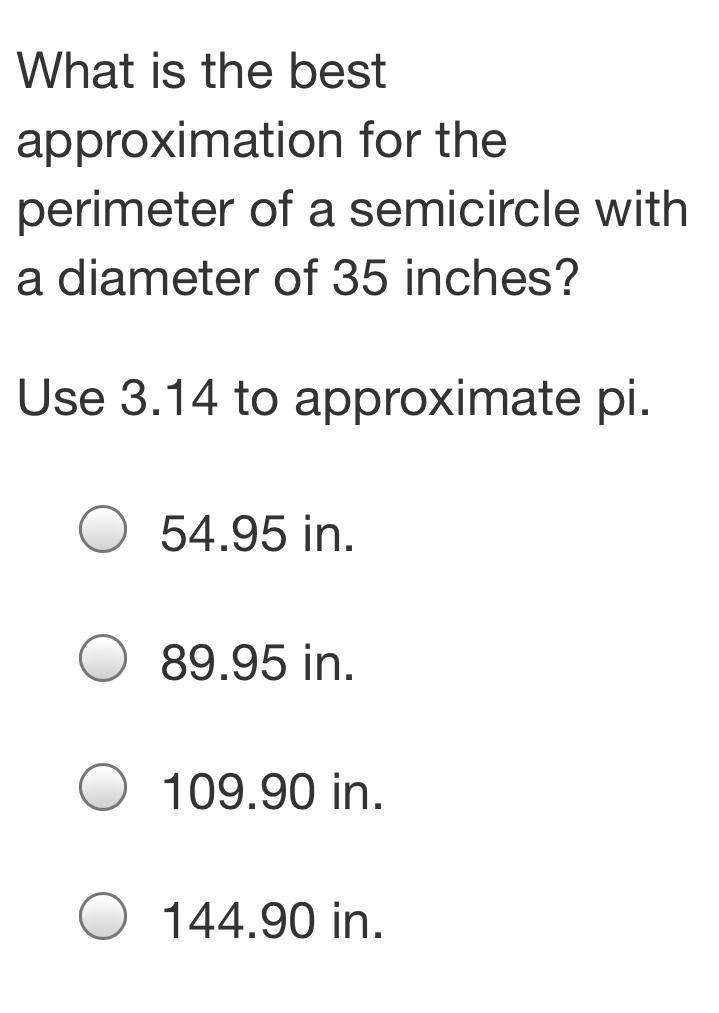Click the 'approximation for the' text line

262,140
